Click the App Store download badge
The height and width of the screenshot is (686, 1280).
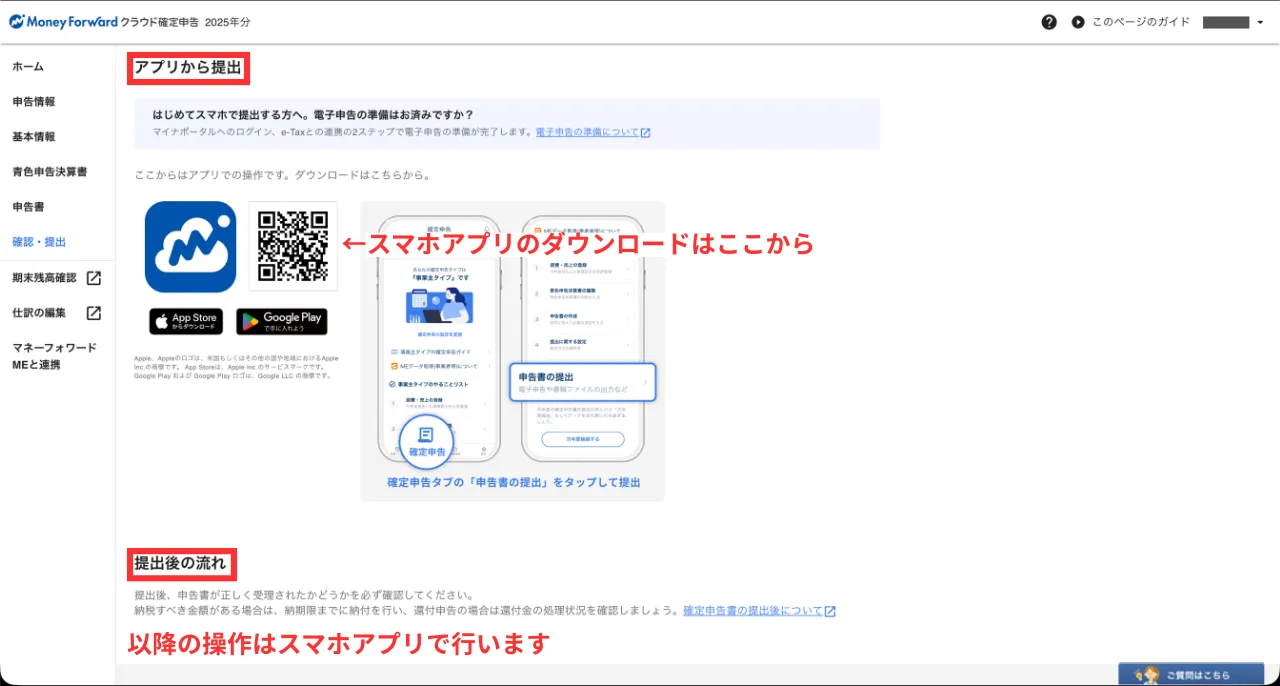pos(186,321)
